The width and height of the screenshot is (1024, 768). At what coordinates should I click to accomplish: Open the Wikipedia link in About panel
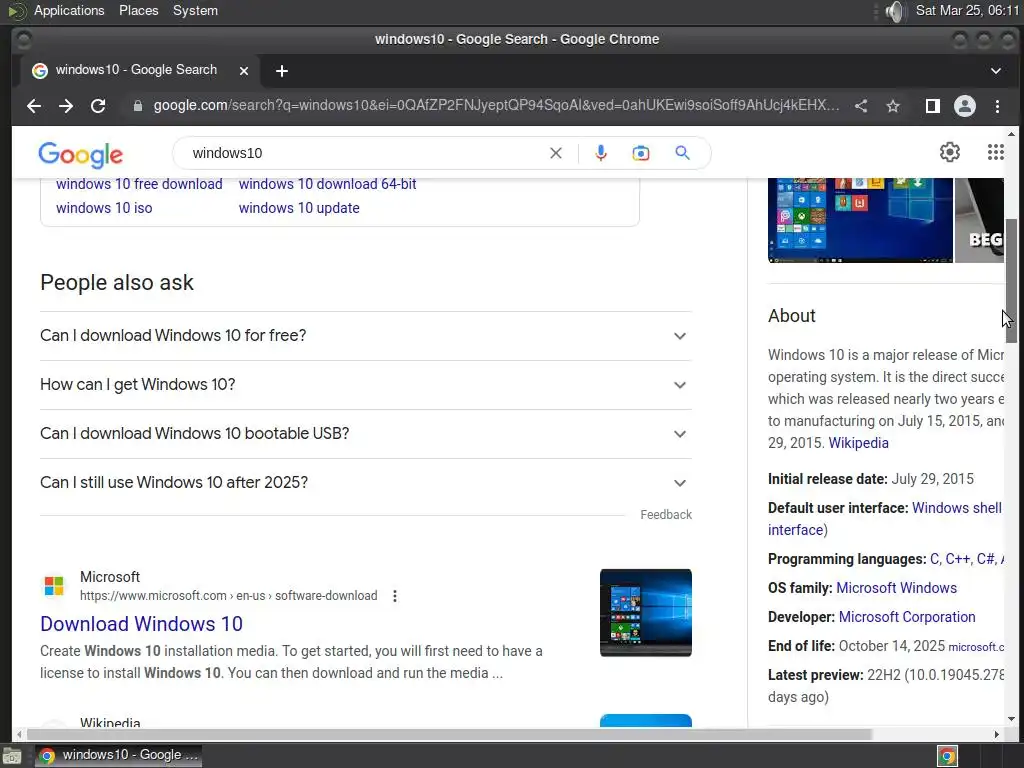click(x=858, y=443)
